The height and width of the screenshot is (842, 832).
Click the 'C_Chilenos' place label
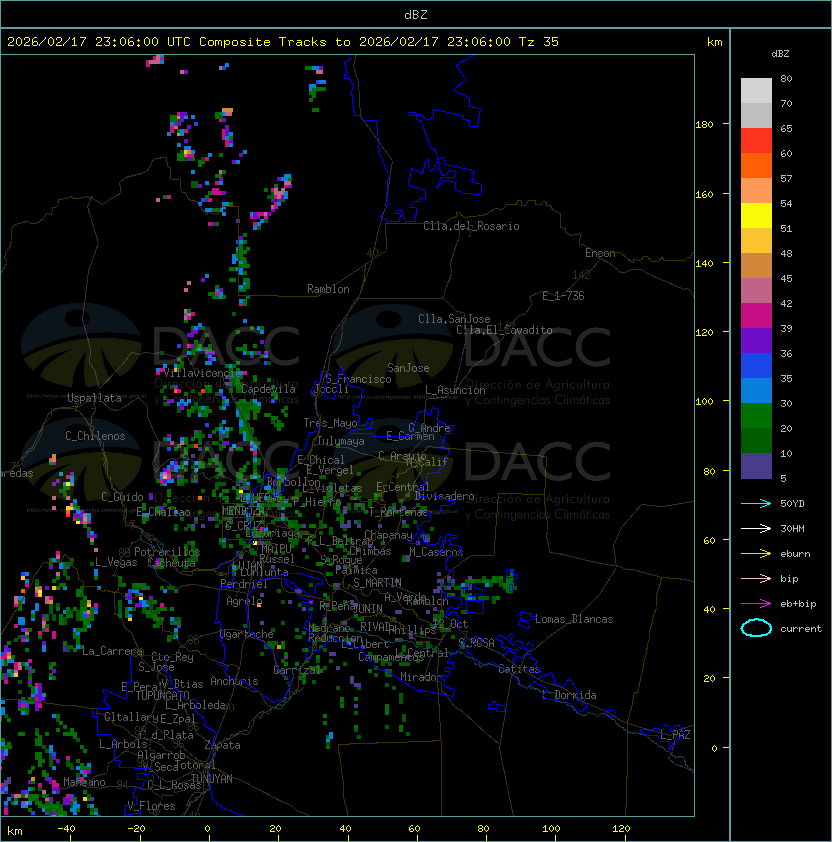95,436
